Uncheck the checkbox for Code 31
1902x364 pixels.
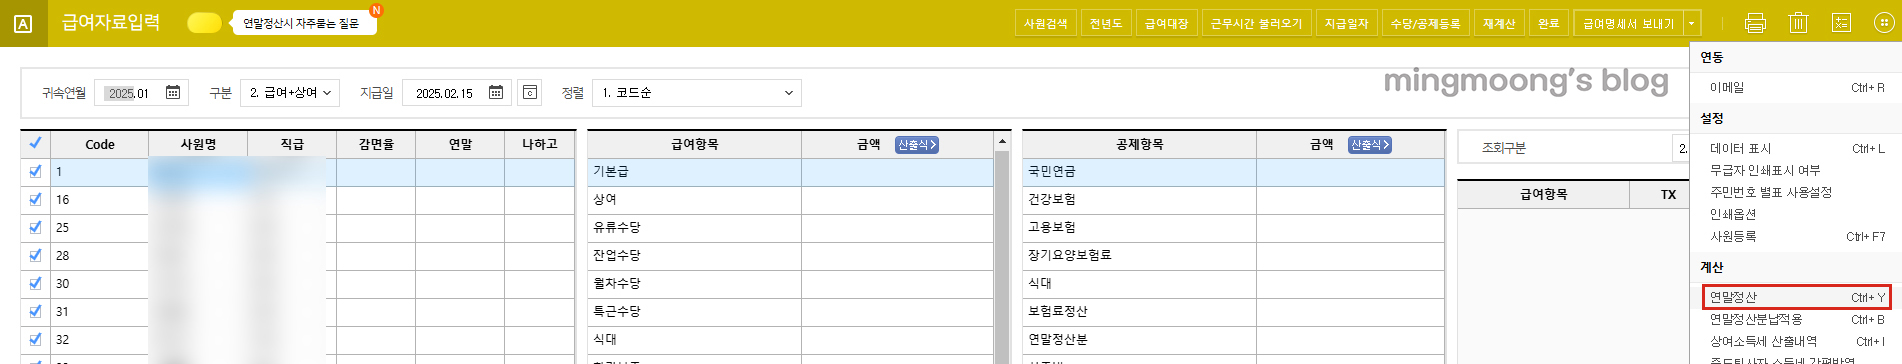[x=35, y=311]
